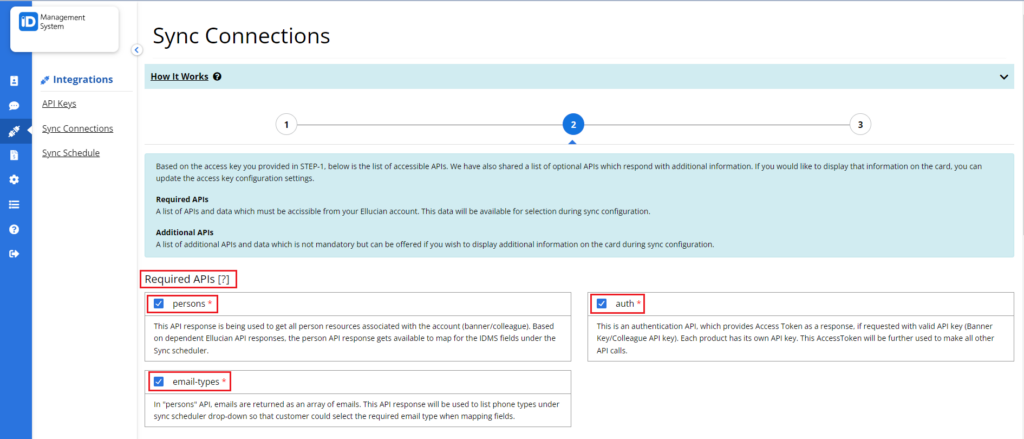The image size is (1024, 439).
Task: Open the API Keys menu item
Action: [x=59, y=104]
